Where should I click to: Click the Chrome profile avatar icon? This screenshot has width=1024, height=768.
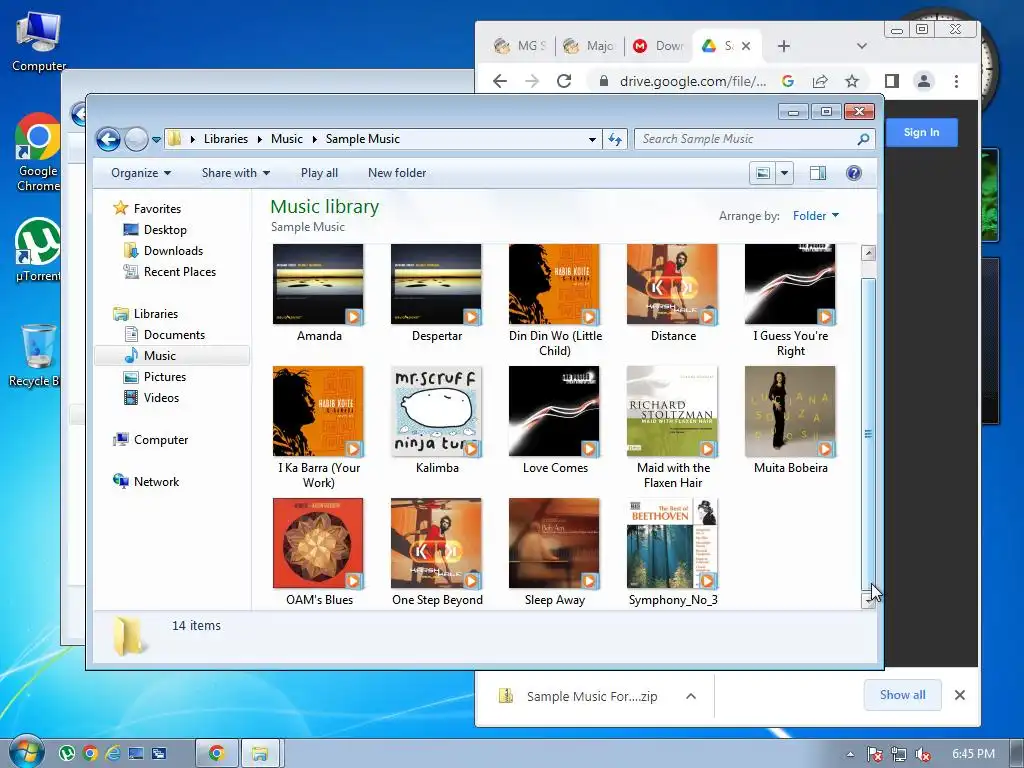(923, 81)
